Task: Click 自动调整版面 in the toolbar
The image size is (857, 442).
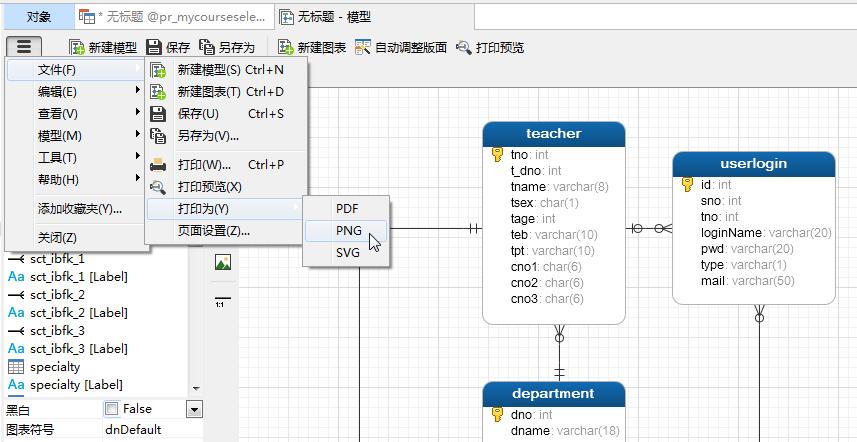Action: 401,48
